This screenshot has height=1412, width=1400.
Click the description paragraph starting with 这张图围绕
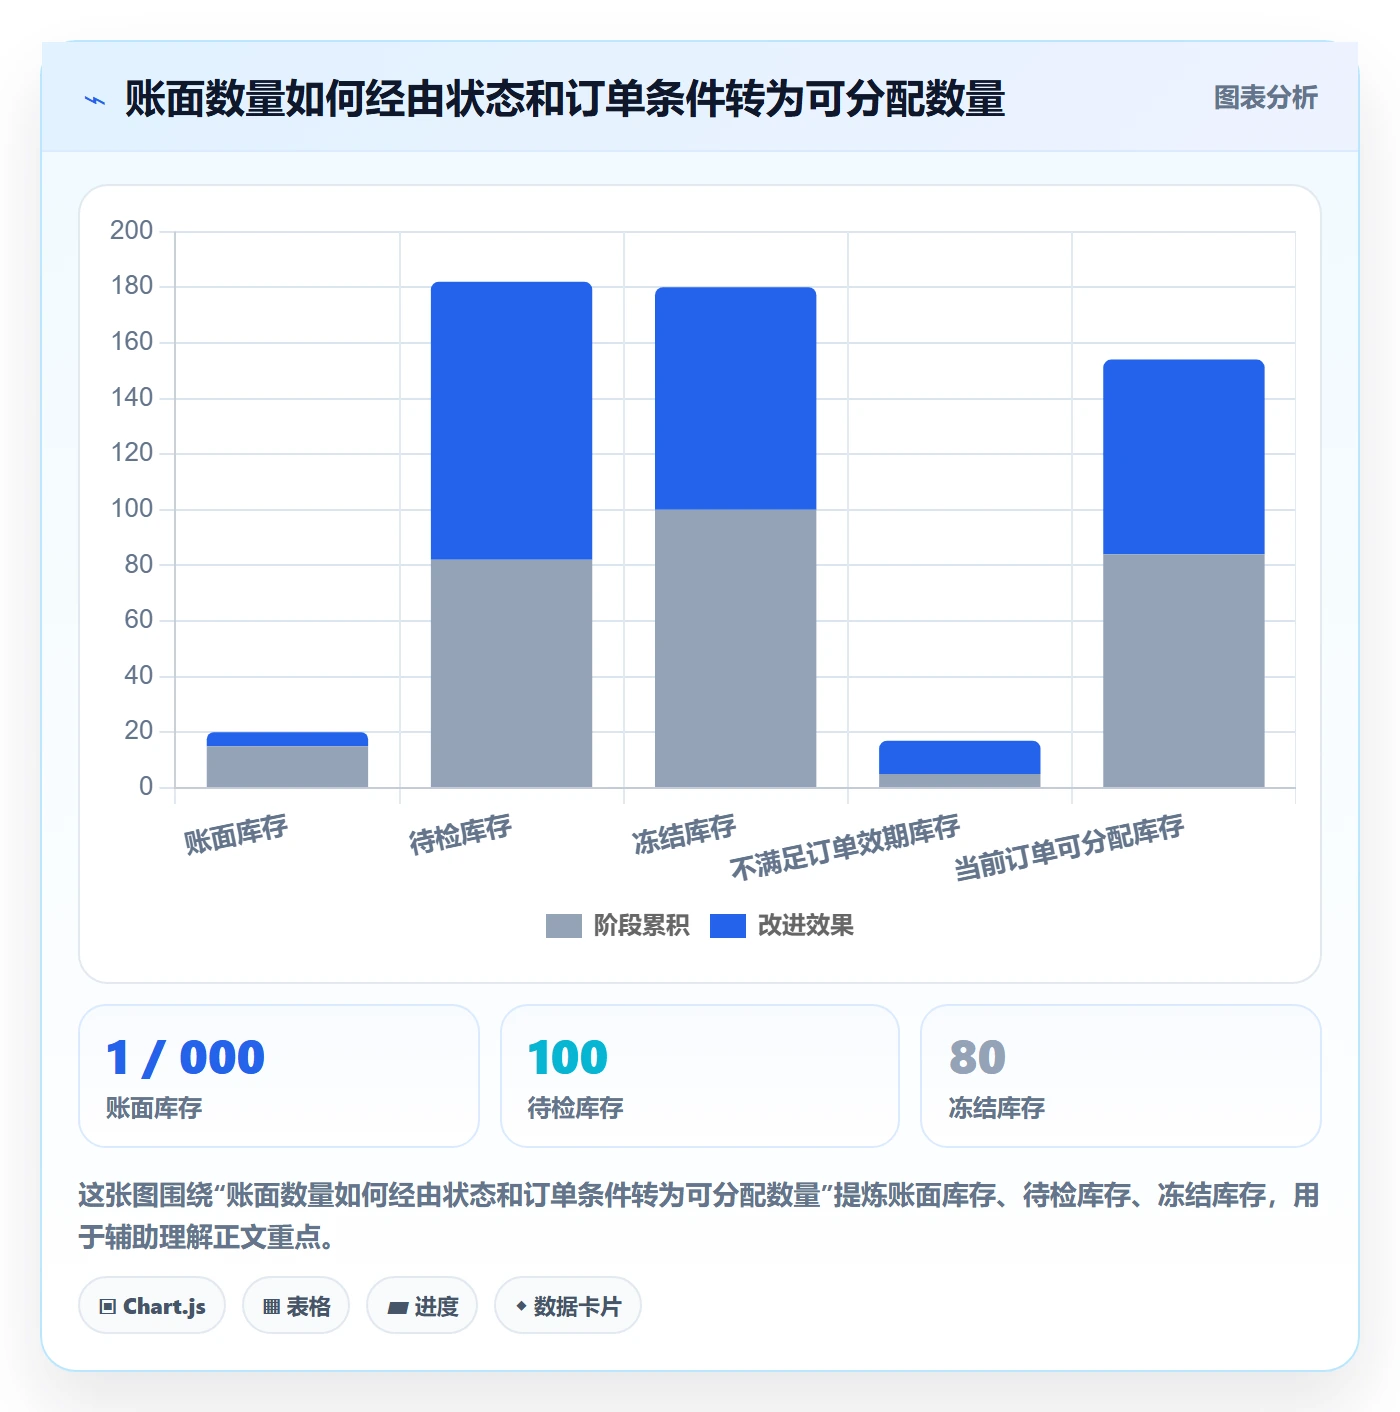(699, 1216)
